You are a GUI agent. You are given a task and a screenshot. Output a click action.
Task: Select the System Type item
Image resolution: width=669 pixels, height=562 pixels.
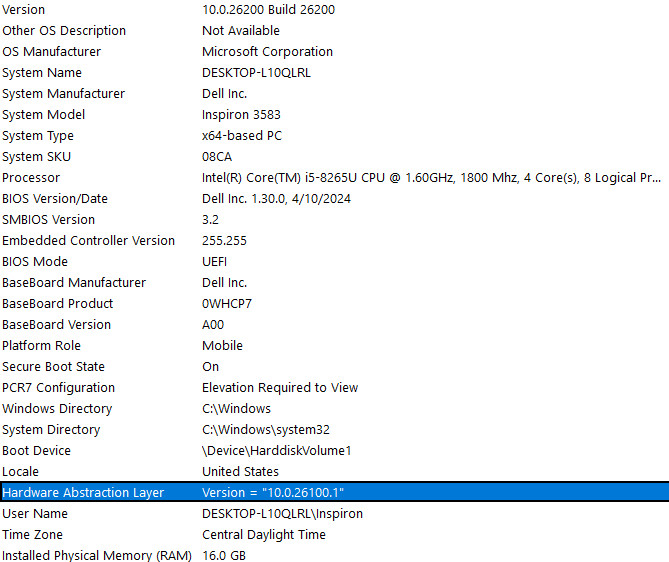pos(38,135)
